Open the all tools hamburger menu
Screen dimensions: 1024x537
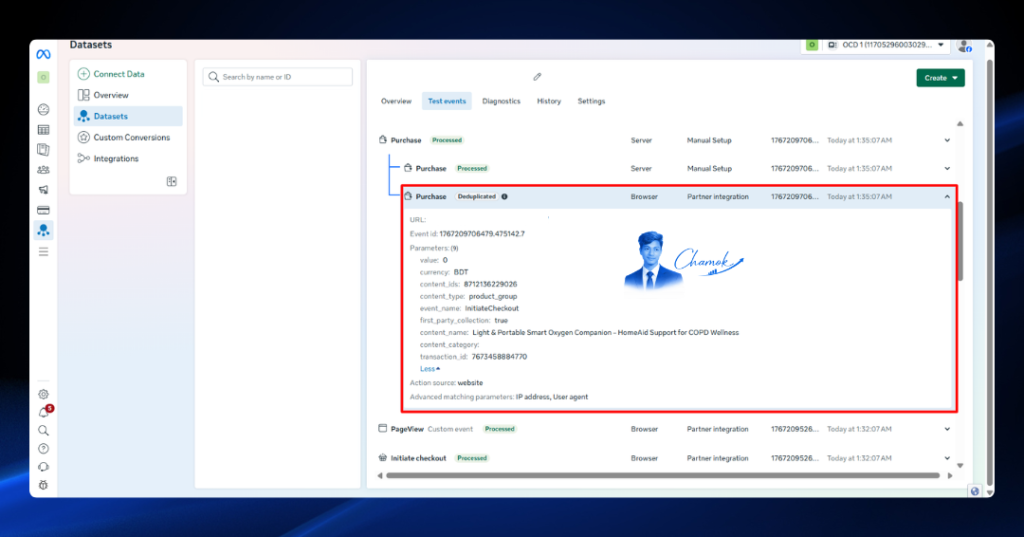pos(43,252)
